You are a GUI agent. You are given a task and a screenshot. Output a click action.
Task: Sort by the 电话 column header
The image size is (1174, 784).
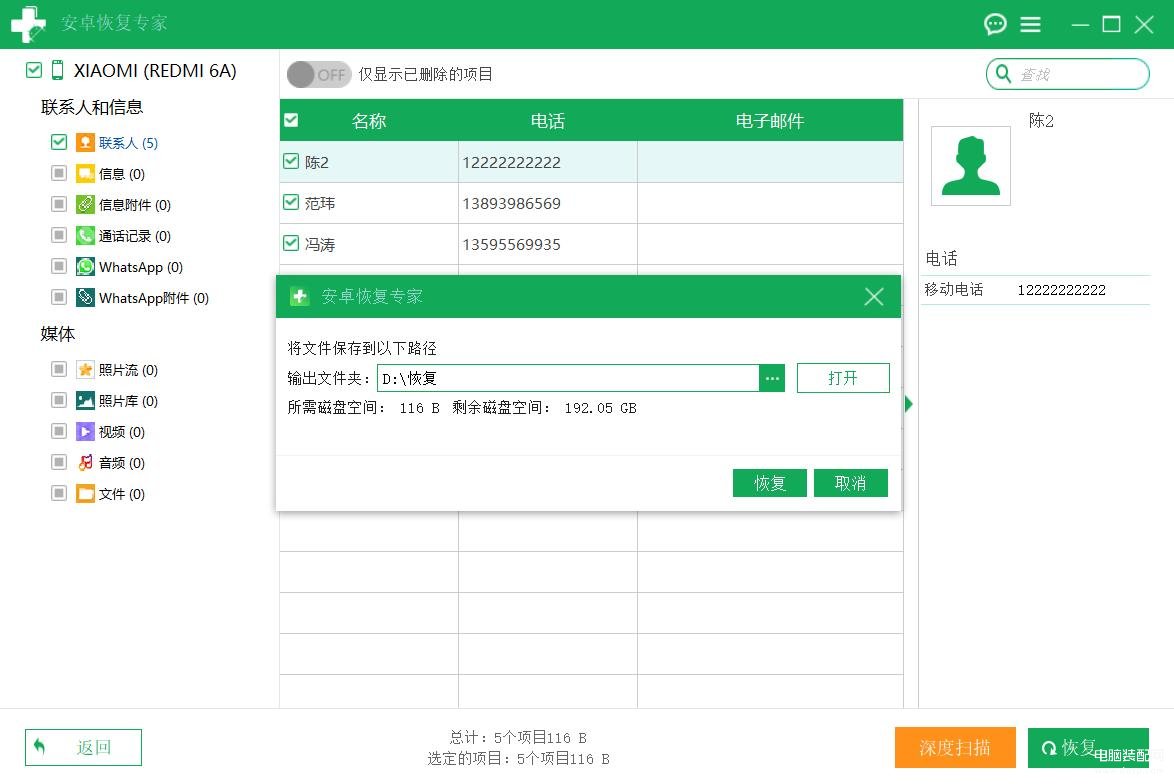[x=547, y=121]
